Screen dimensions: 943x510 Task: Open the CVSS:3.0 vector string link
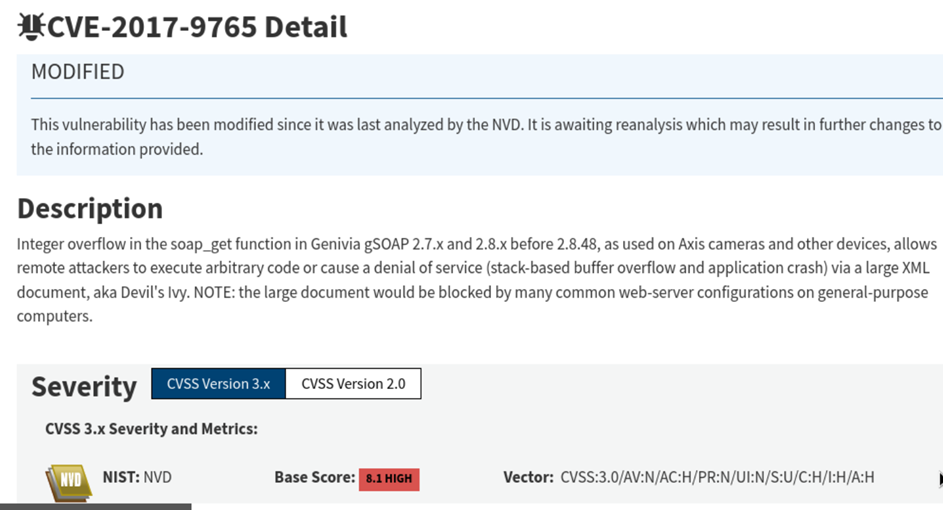717,477
